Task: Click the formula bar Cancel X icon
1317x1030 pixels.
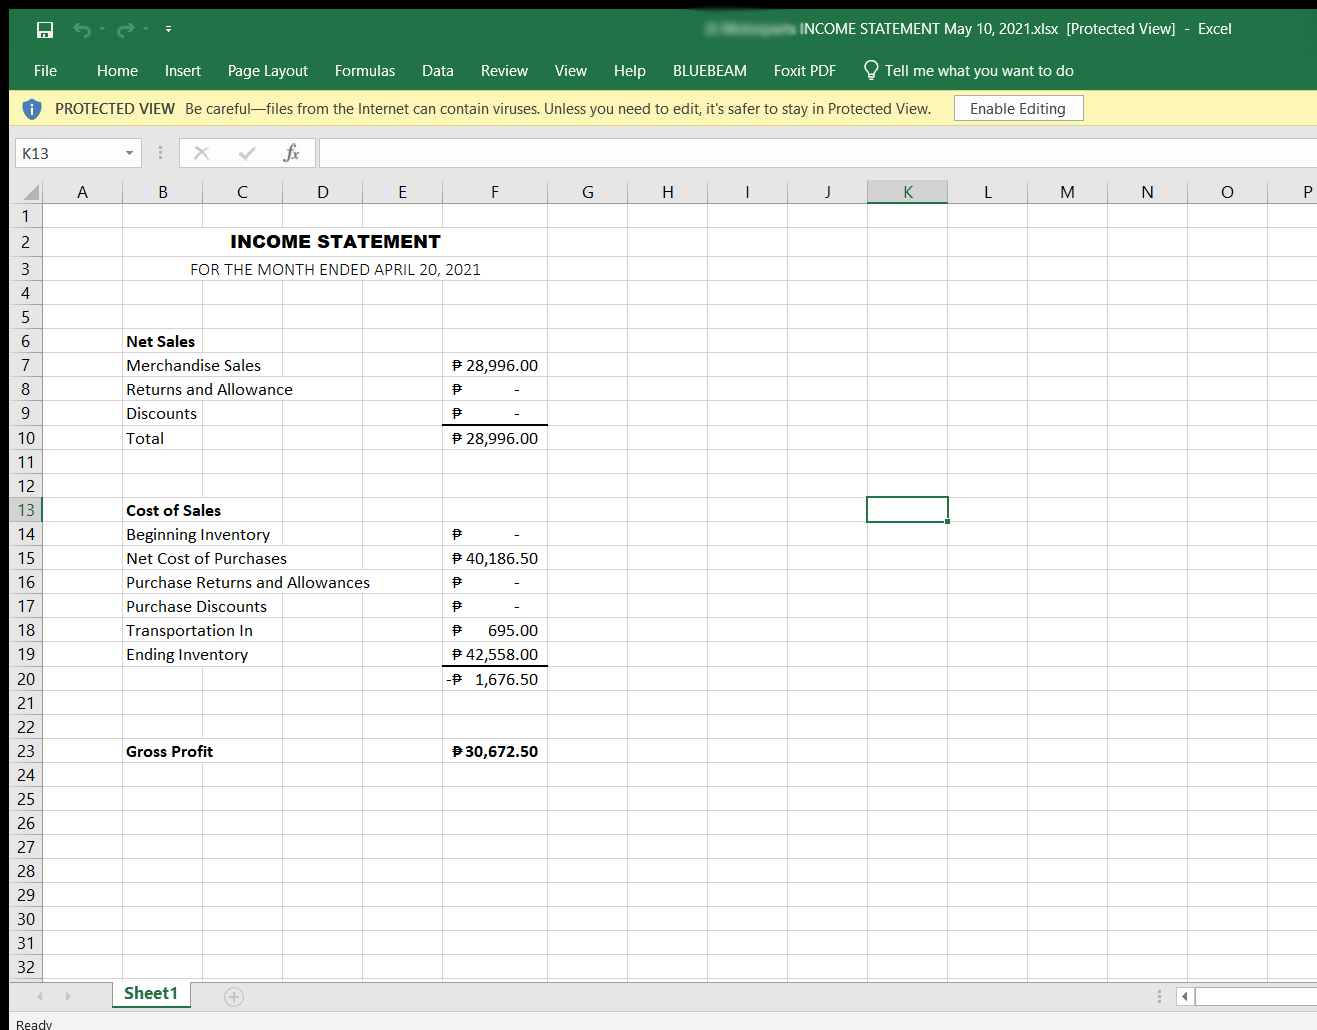Action: [x=201, y=153]
